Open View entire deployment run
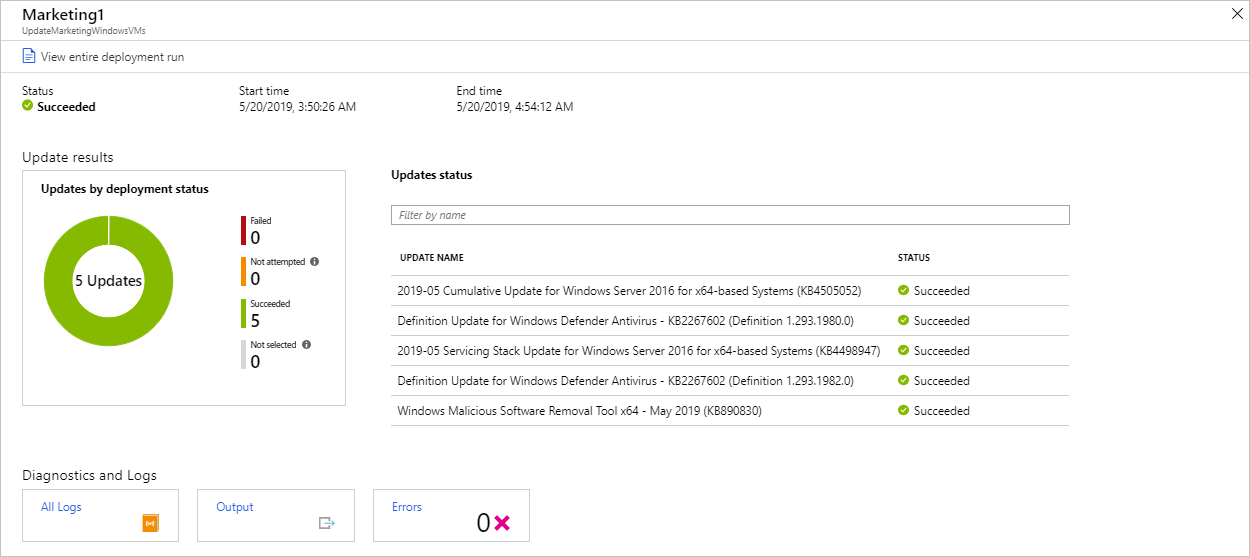This screenshot has height=557, width=1250. (112, 57)
